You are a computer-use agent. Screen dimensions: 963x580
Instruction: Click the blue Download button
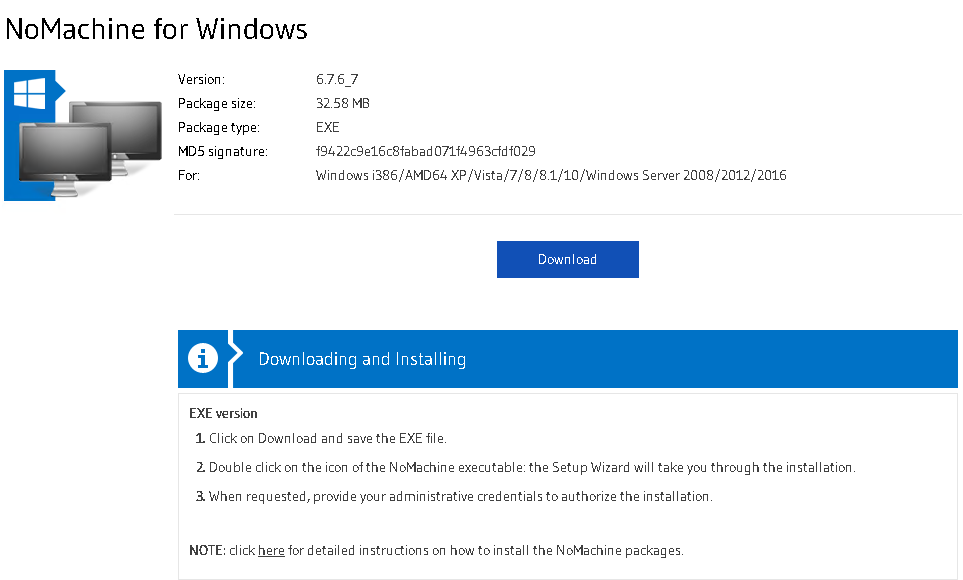point(567,259)
